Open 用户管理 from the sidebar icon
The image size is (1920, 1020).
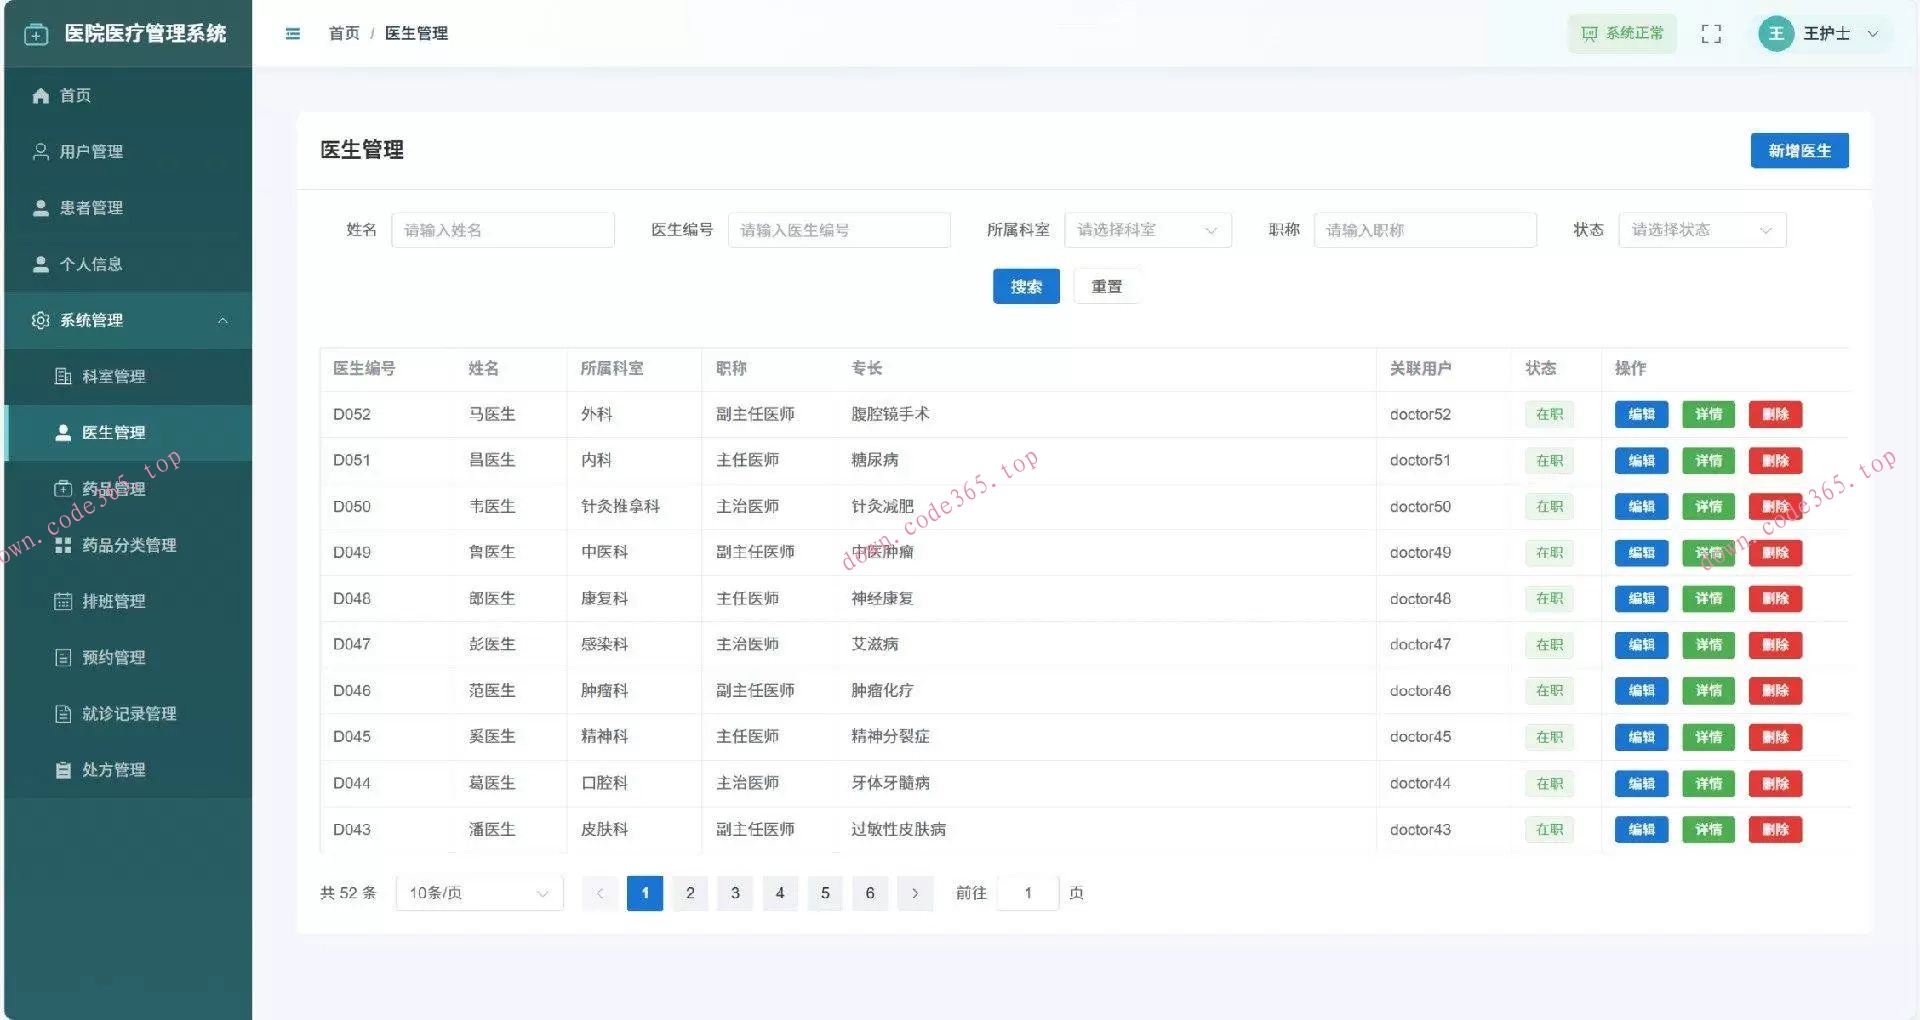tap(40, 151)
